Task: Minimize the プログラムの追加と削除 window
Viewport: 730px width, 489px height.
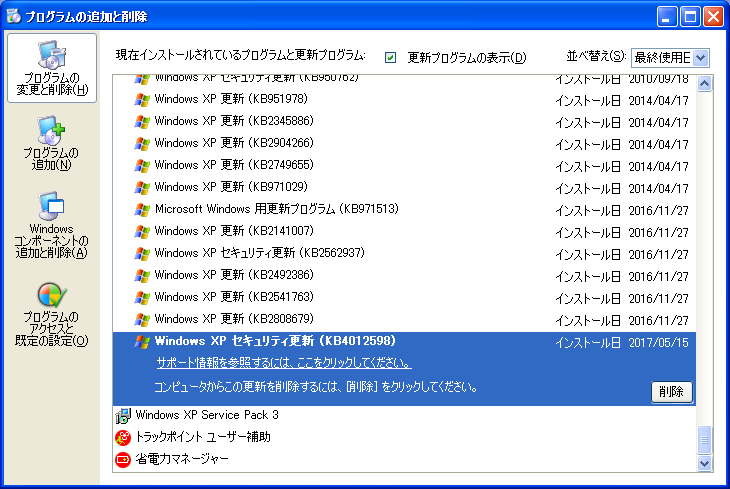Action: 667,17
